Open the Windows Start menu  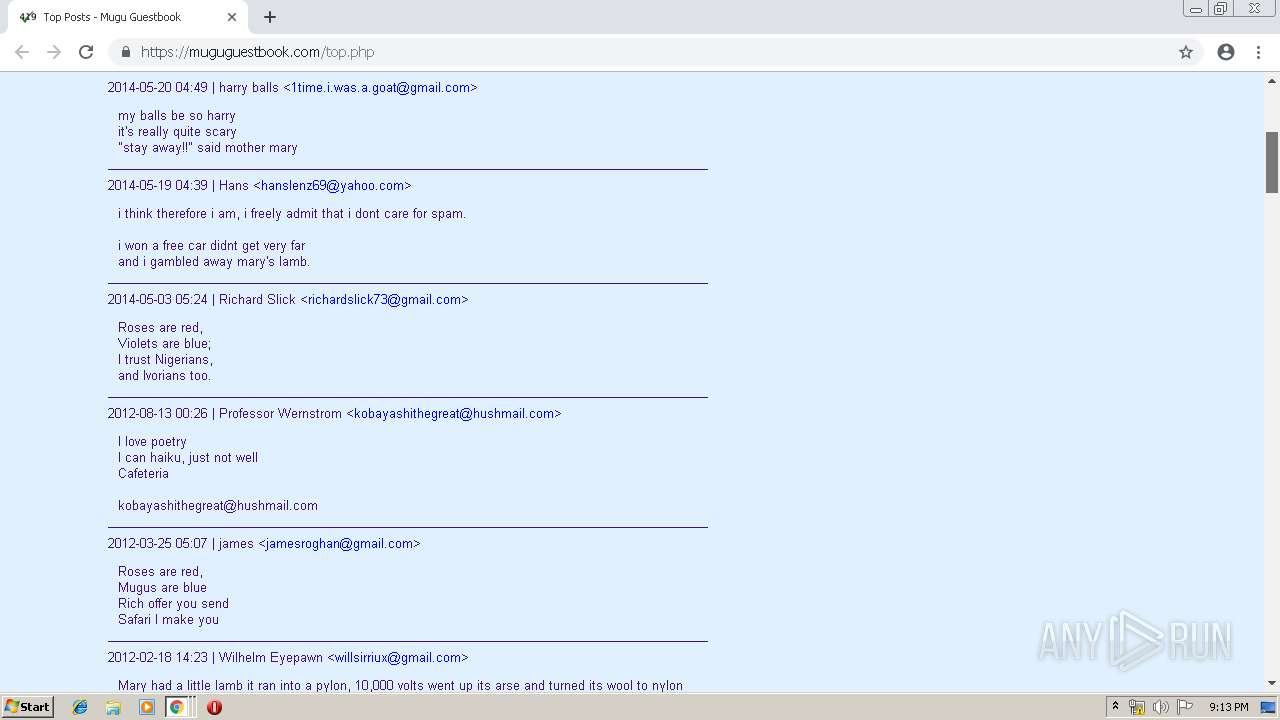pos(27,707)
